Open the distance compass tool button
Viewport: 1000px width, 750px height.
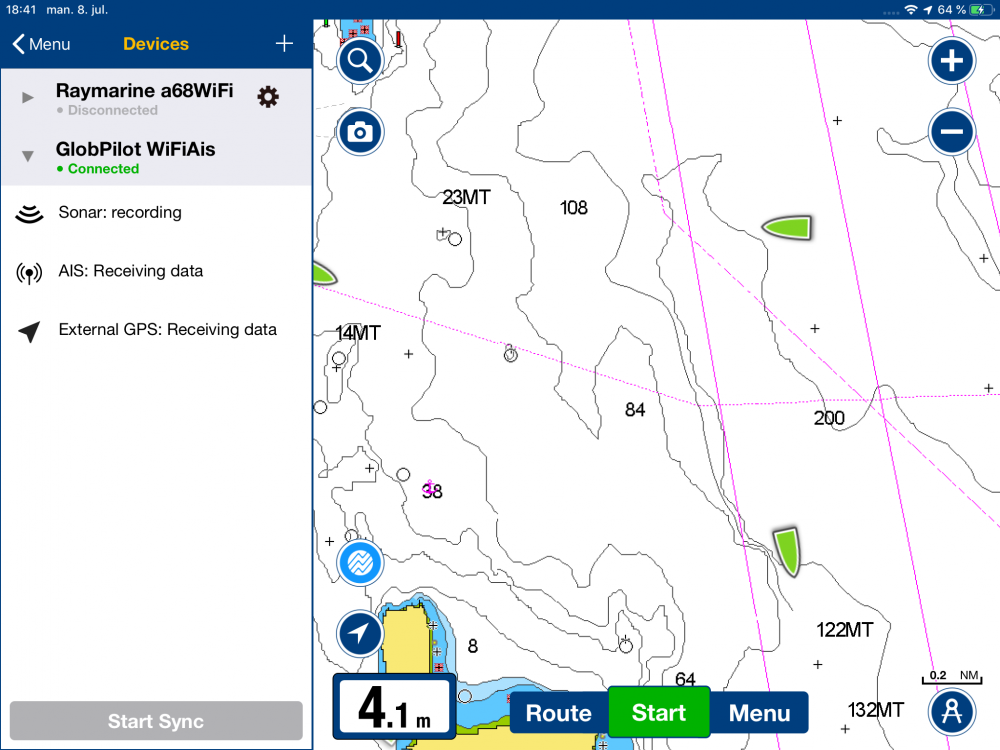click(952, 711)
